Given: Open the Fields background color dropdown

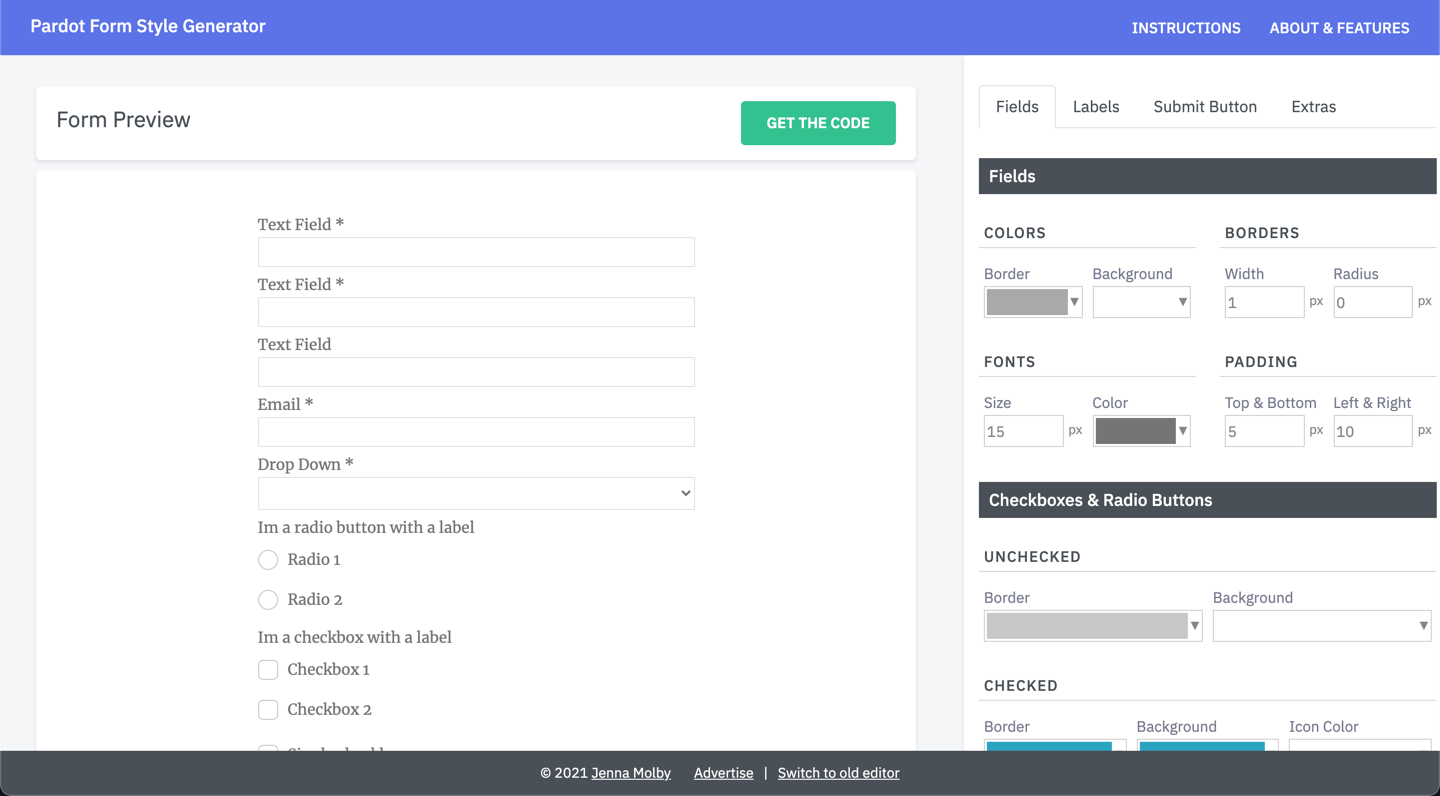Looking at the screenshot, I should [1141, 302].
